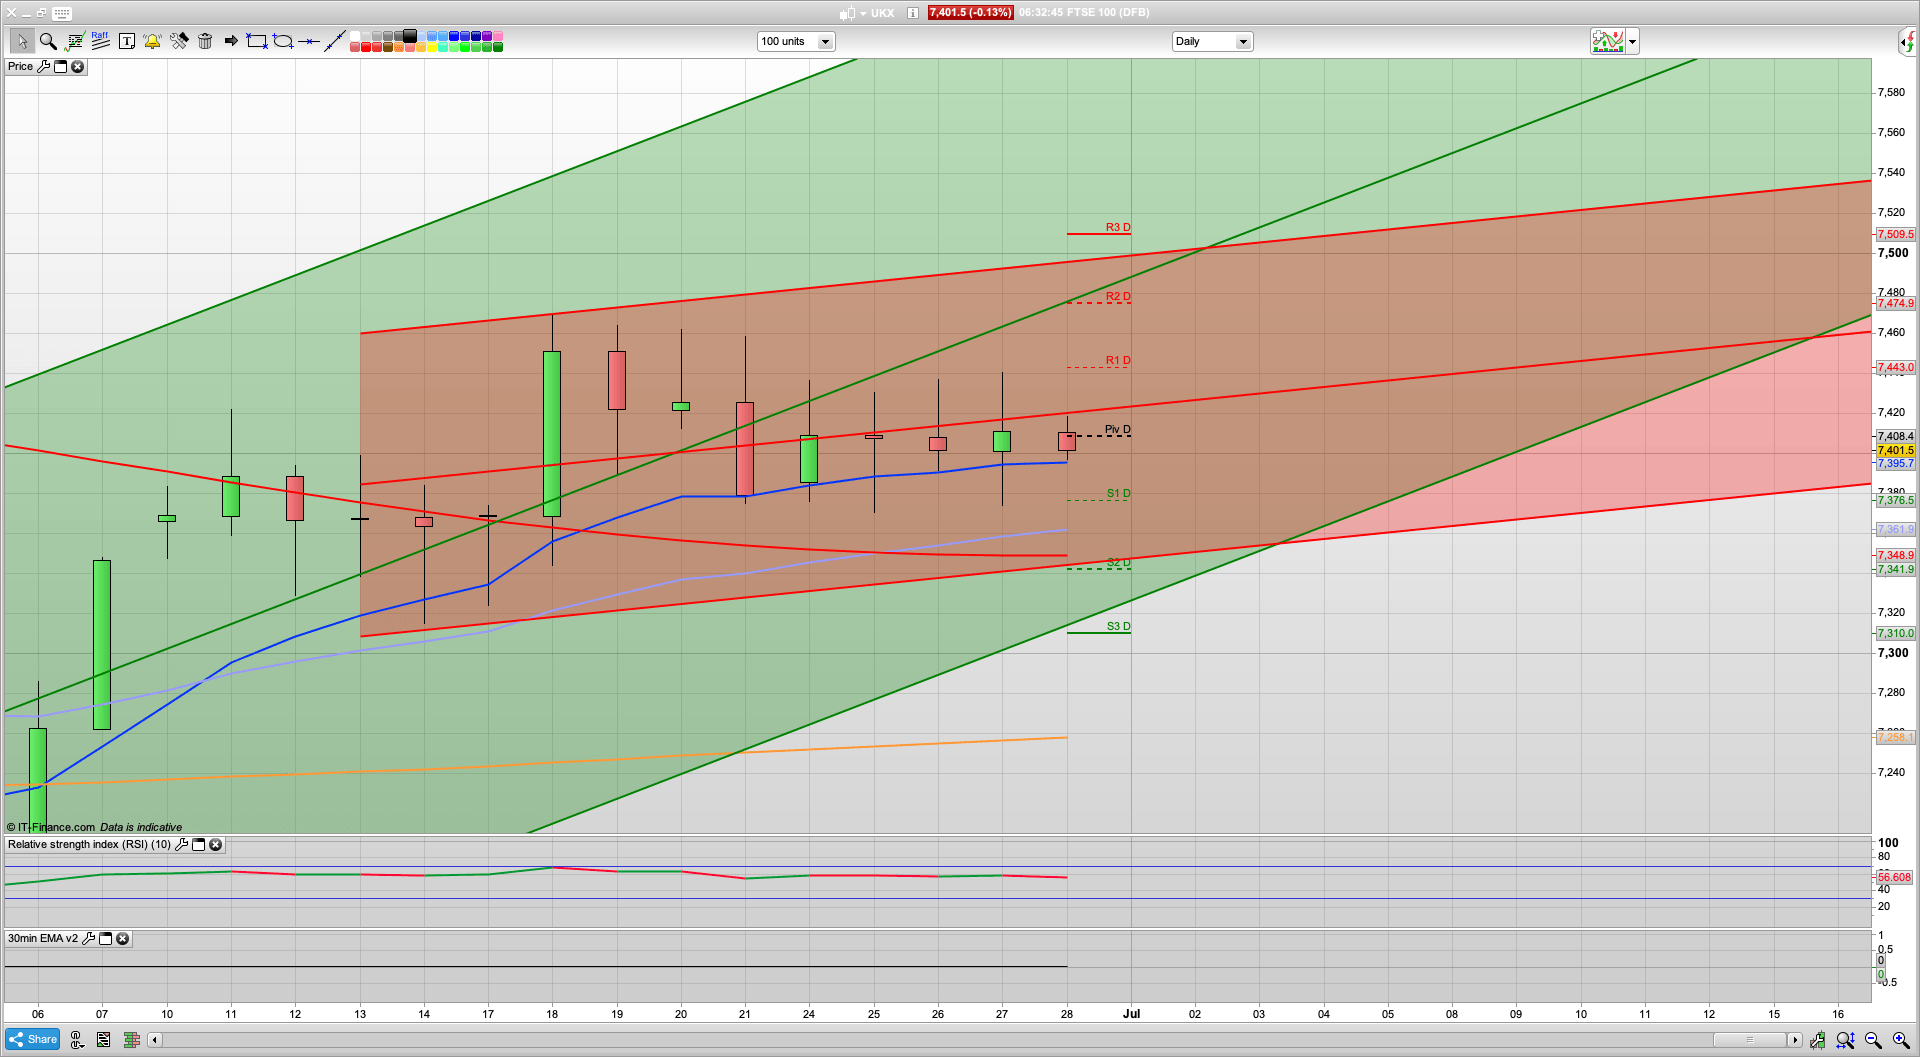Select the arrow drawing tool
The height and width of the screenshot is (1057, 1920).
tap(231, 41)
